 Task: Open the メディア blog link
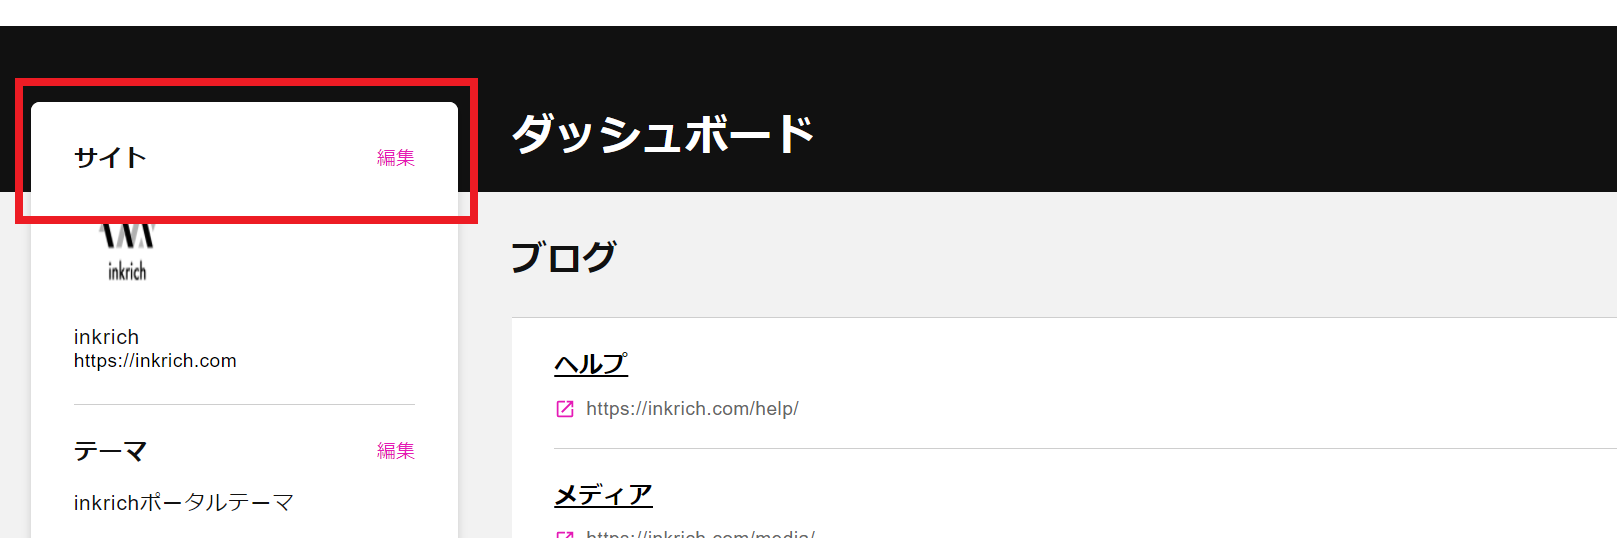tap(603, 495)
